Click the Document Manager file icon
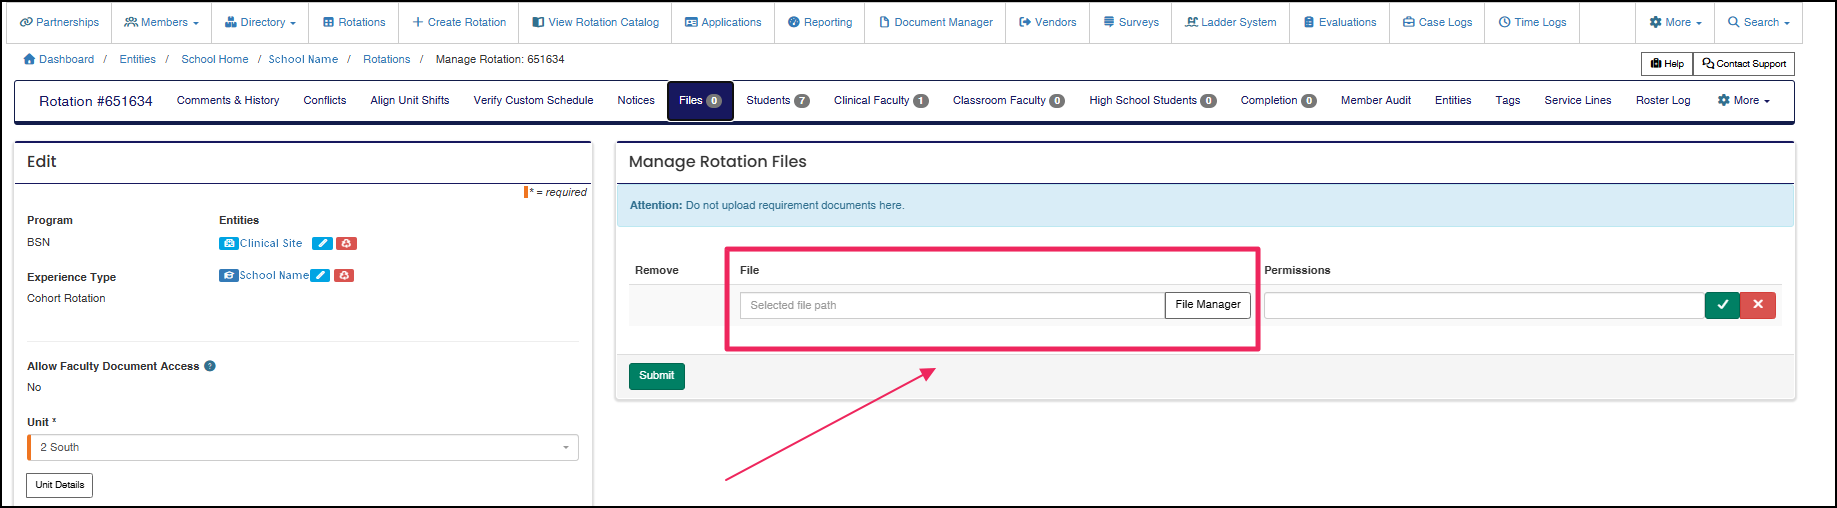This screenshot has width=1837, height=508. click(x=884, y=22)
